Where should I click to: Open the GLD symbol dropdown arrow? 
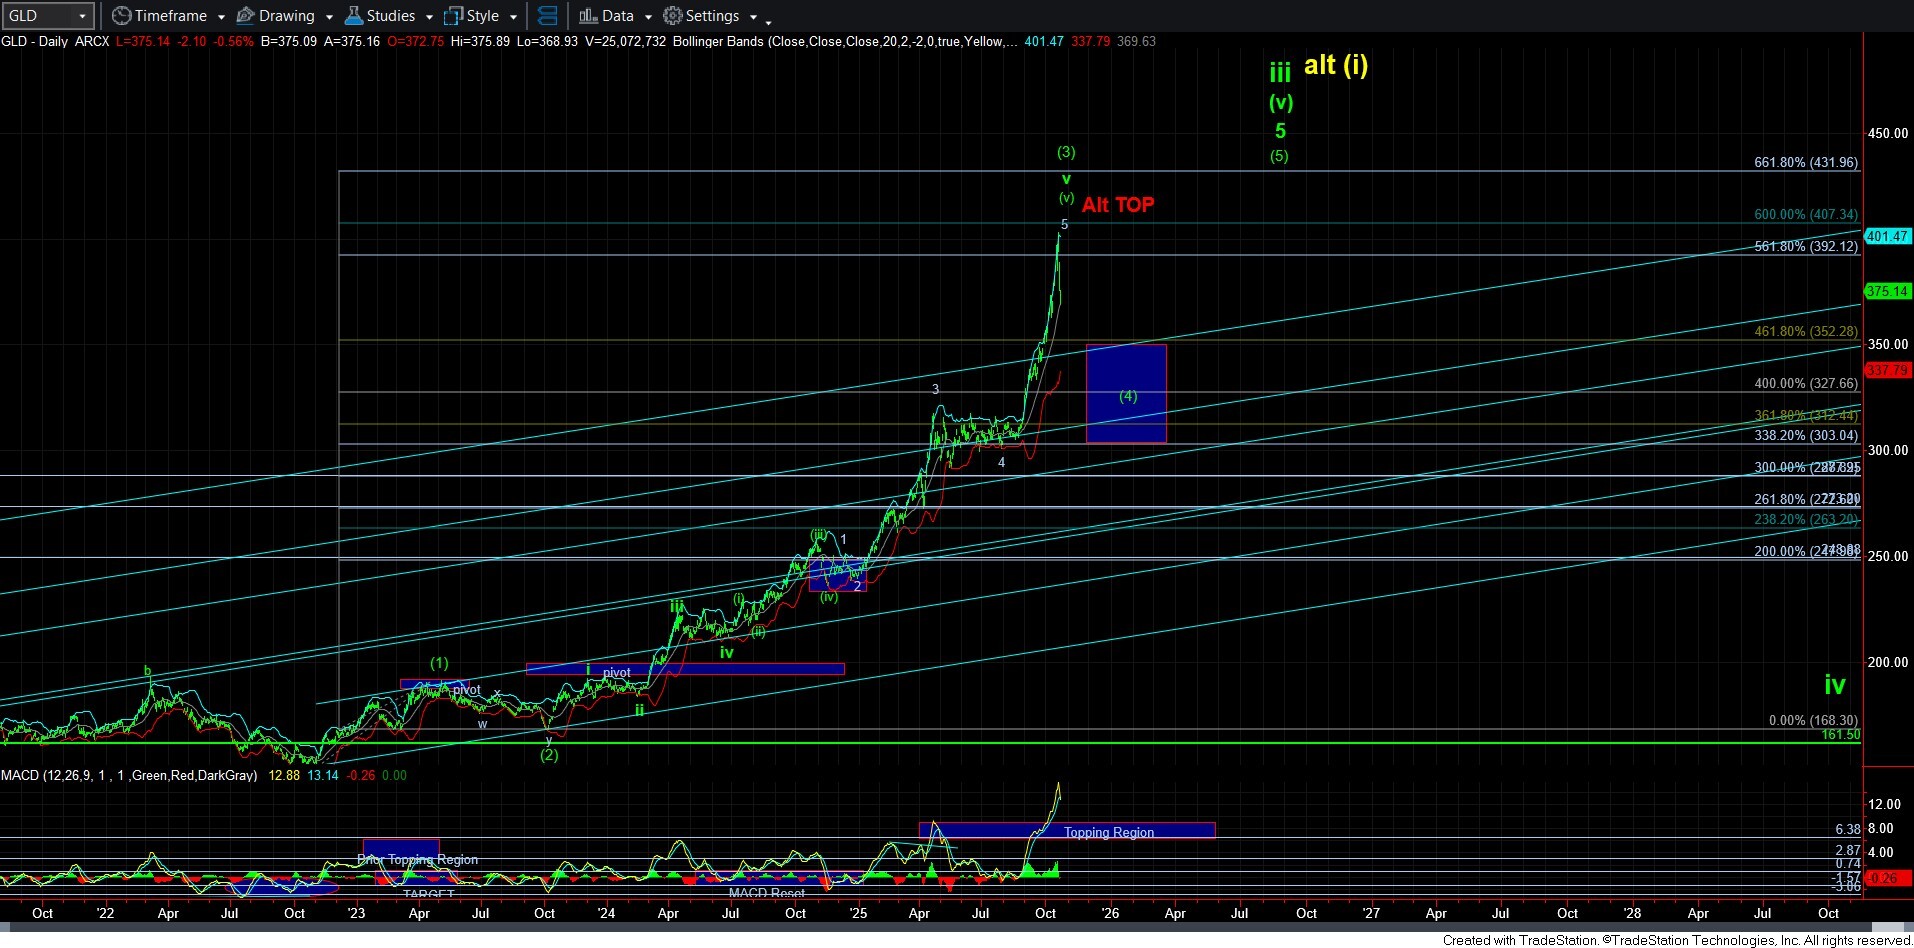pos(82,16)
